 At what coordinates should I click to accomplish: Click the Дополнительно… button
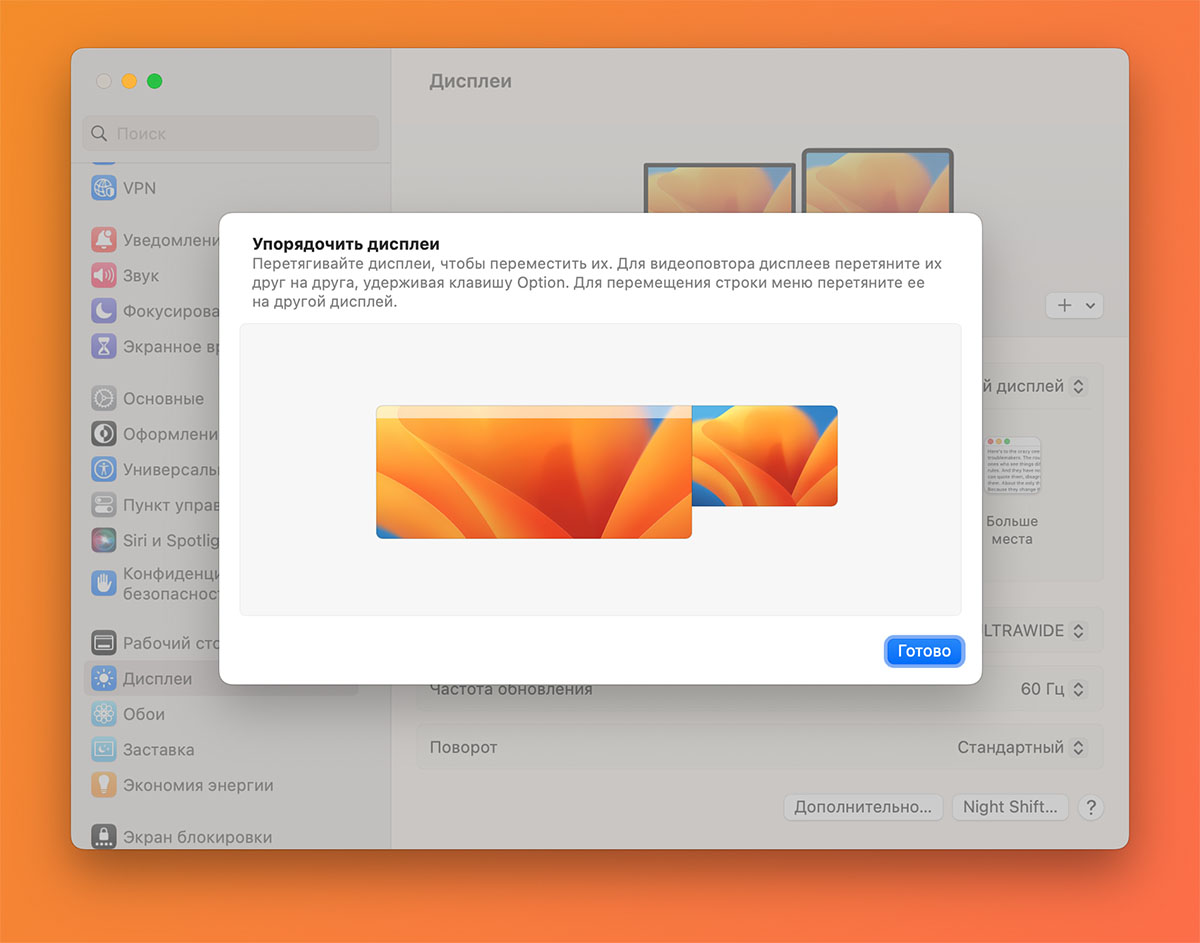click(863, 807)
